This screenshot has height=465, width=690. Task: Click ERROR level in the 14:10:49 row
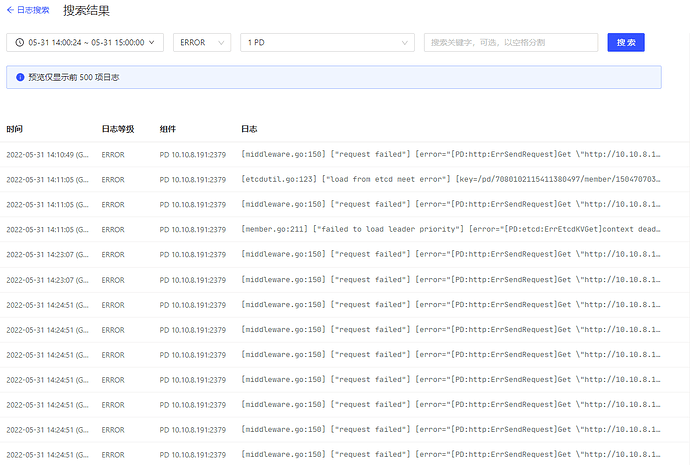point(113,155)
